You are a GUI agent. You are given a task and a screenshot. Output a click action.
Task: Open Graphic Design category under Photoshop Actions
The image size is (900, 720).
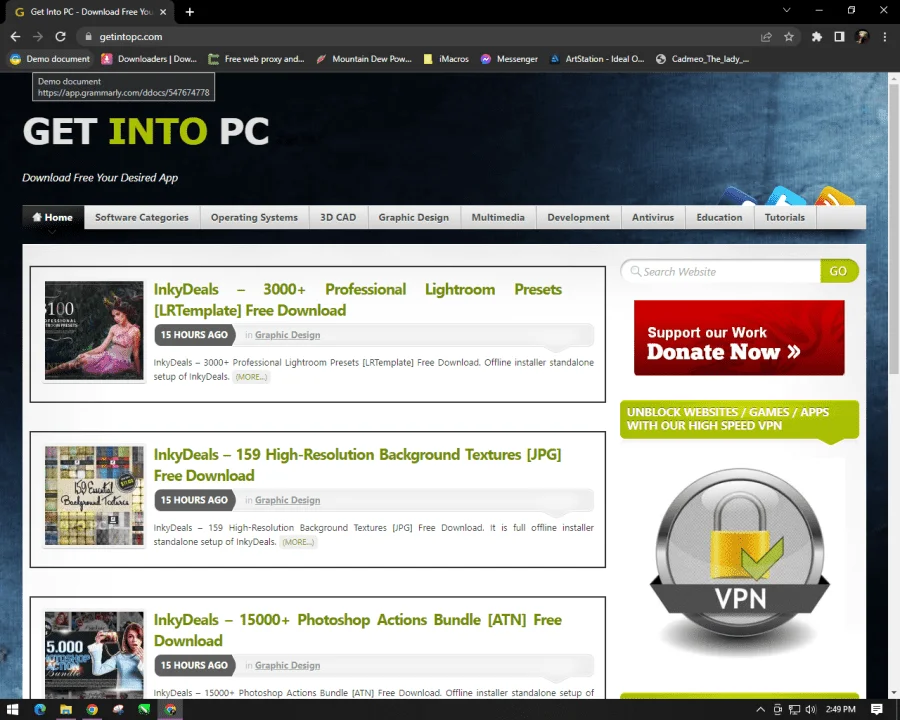(x=288, y=665)
